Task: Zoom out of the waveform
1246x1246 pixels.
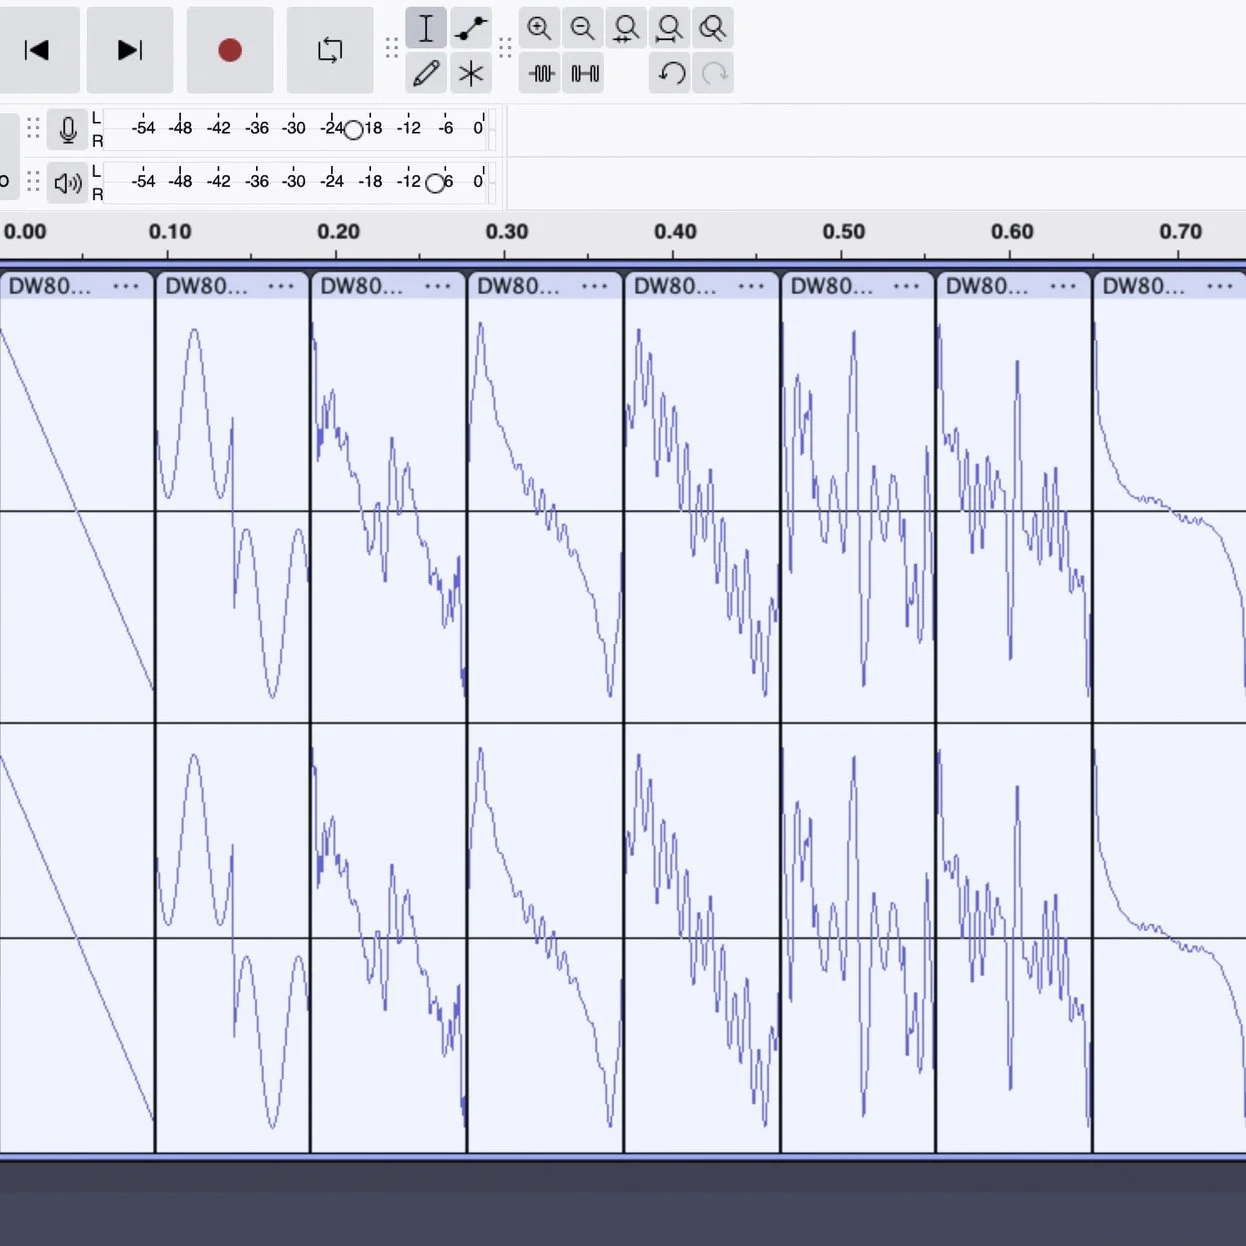Action: click(583, 28)
